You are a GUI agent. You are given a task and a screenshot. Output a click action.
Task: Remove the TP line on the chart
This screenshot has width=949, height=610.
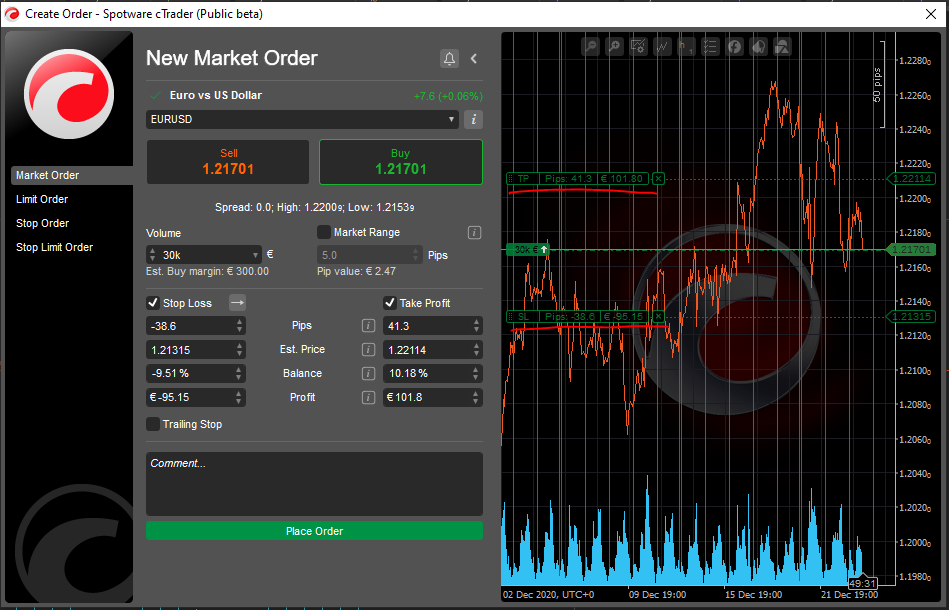tap(658, 179)
